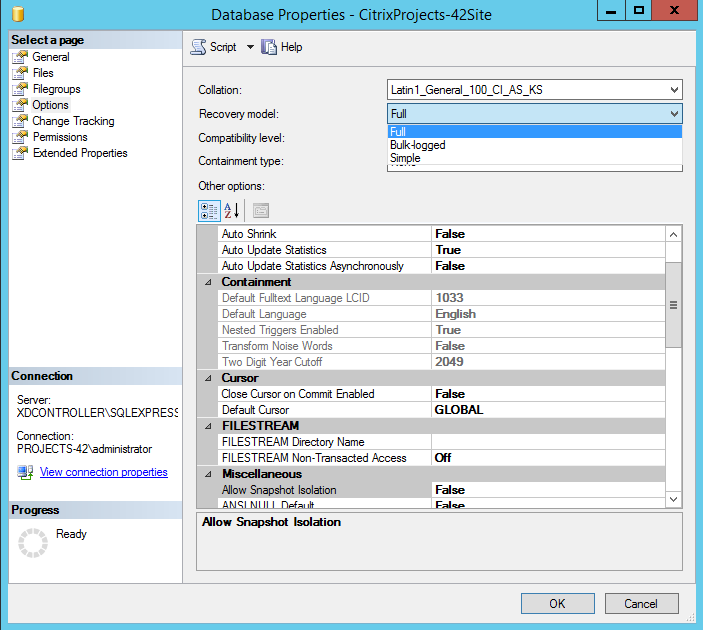
Task: Click the Permissions page icon
Action: 20,137
